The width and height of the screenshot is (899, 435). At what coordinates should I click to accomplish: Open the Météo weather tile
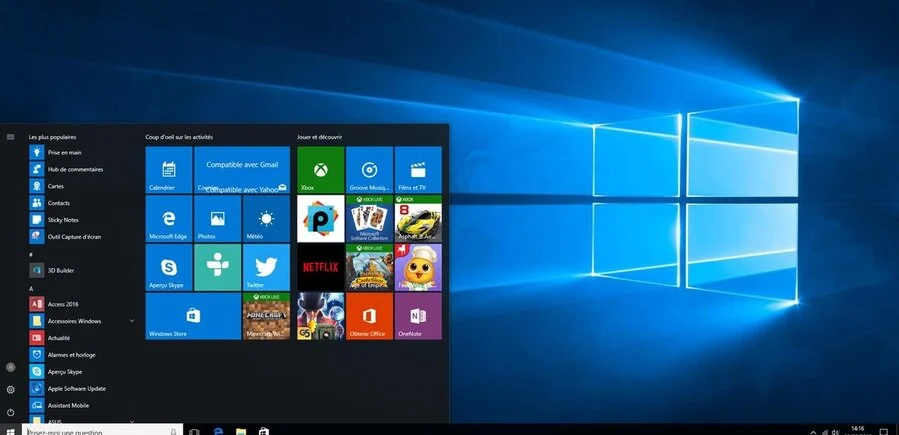(x=266, y=218)
